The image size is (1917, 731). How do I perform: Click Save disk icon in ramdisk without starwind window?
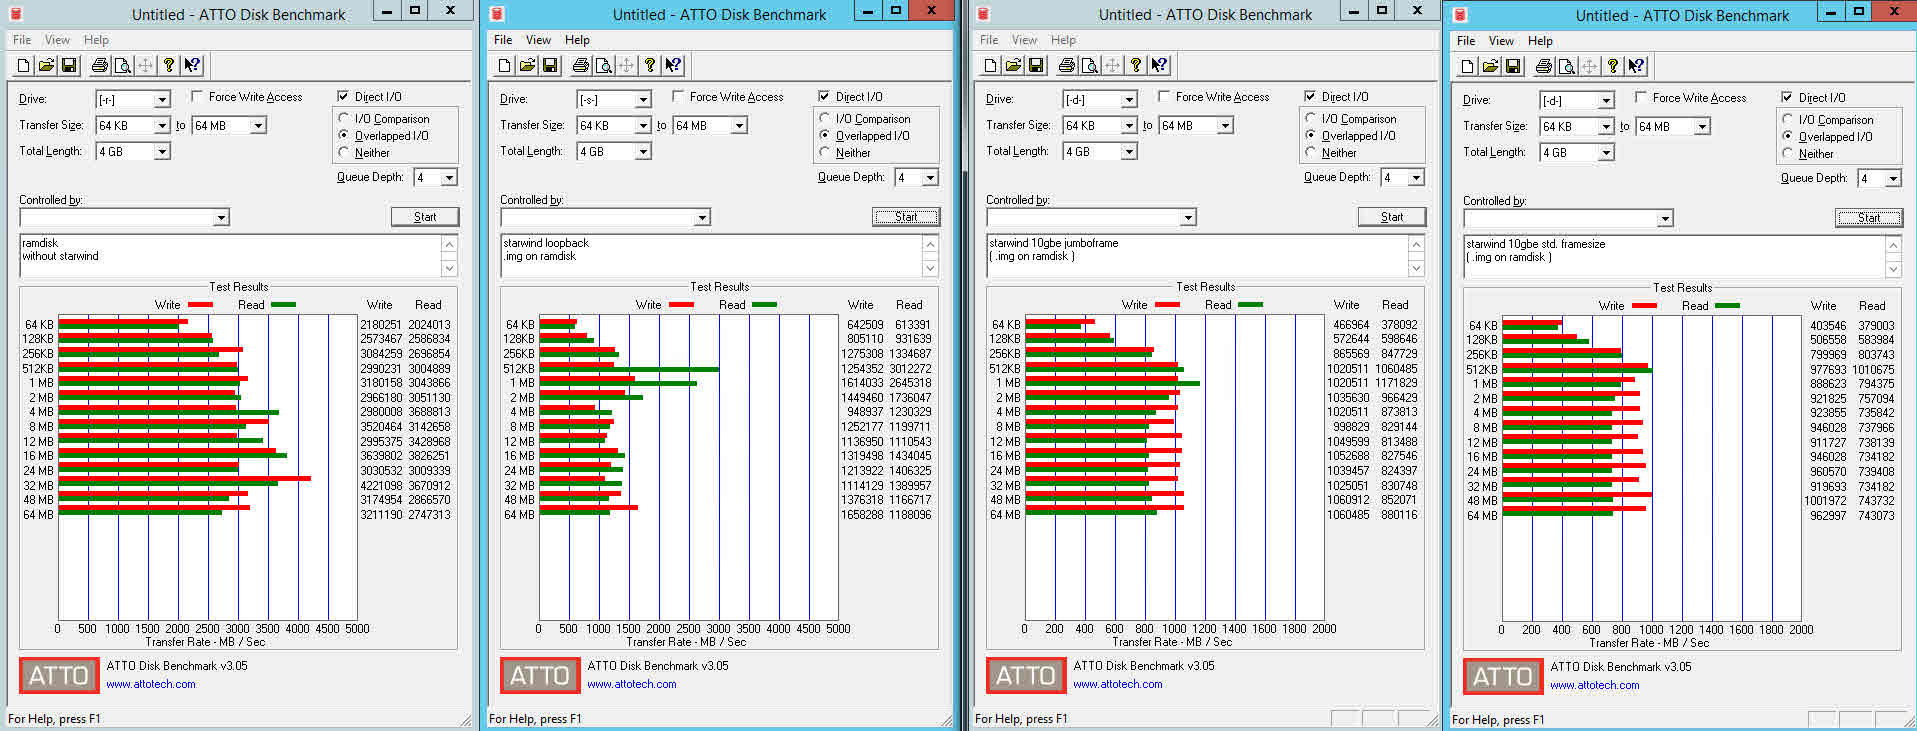69,65
